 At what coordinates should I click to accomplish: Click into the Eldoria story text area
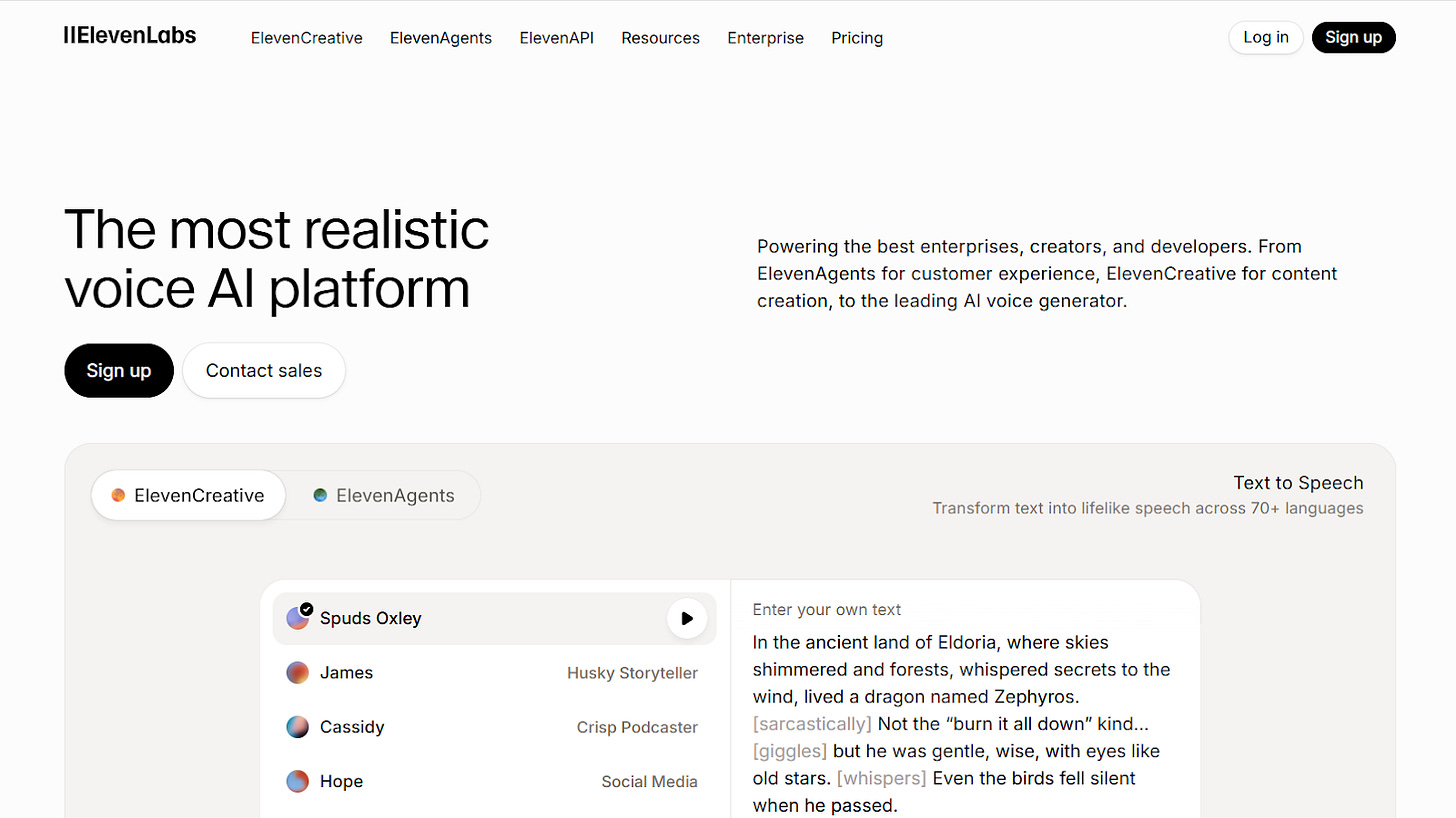[x=961, y=723]
